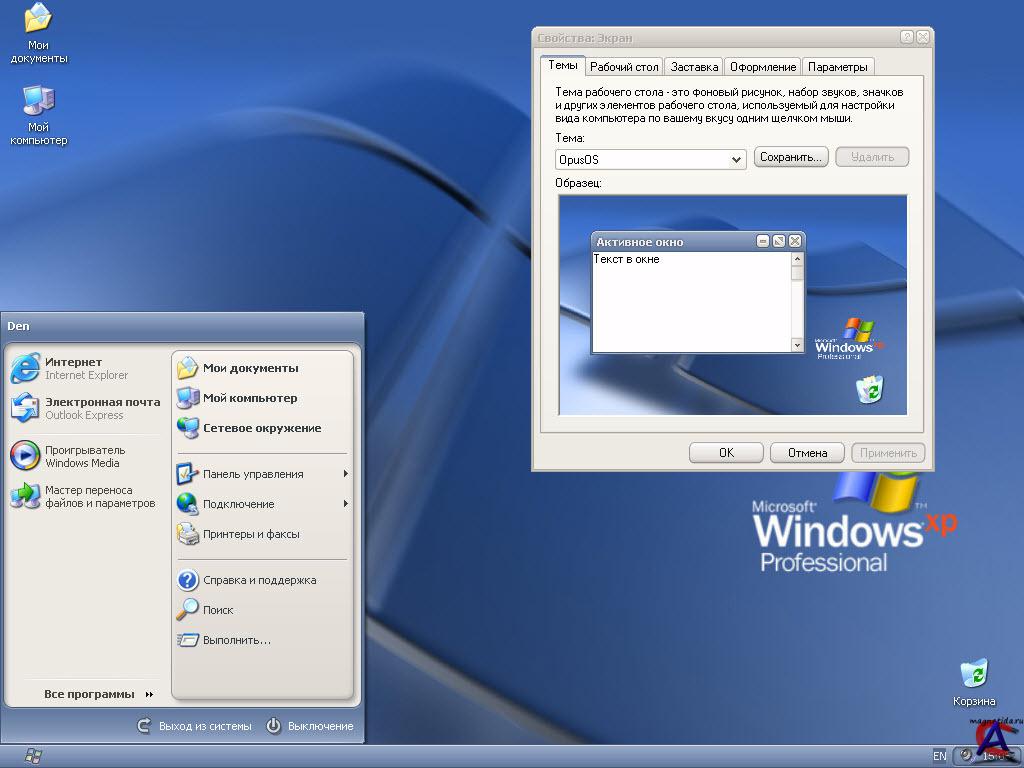Select the Мой компьютер desktop icon
The height and width of the screenshot is (768, 1024).
(x=38, y=115)
